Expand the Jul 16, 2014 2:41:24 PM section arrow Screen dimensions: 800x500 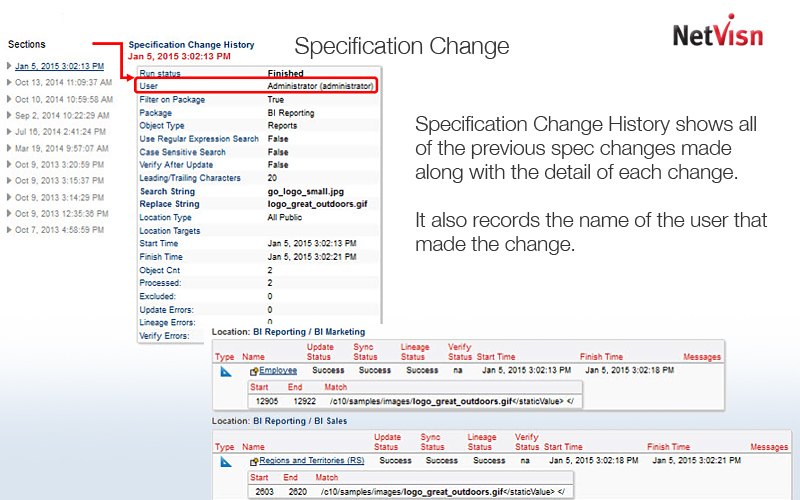tap(9, 132)
